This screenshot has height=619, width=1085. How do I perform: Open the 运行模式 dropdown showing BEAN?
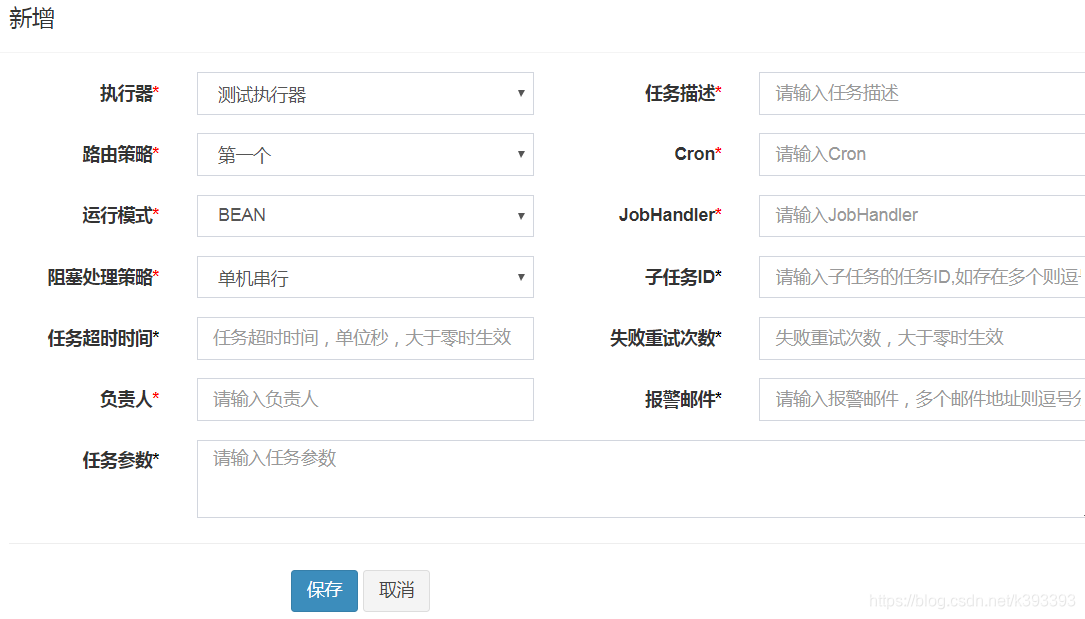click(365, 216)
